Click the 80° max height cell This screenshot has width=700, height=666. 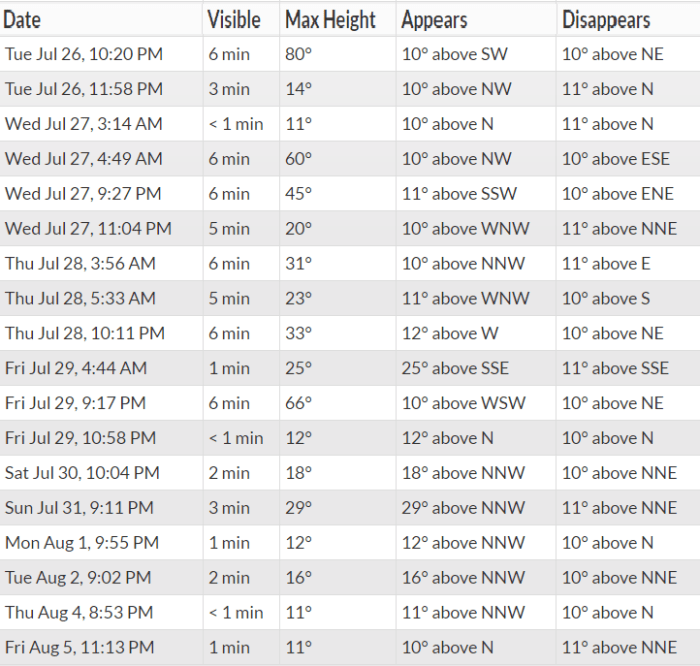[x=298, y=54]
